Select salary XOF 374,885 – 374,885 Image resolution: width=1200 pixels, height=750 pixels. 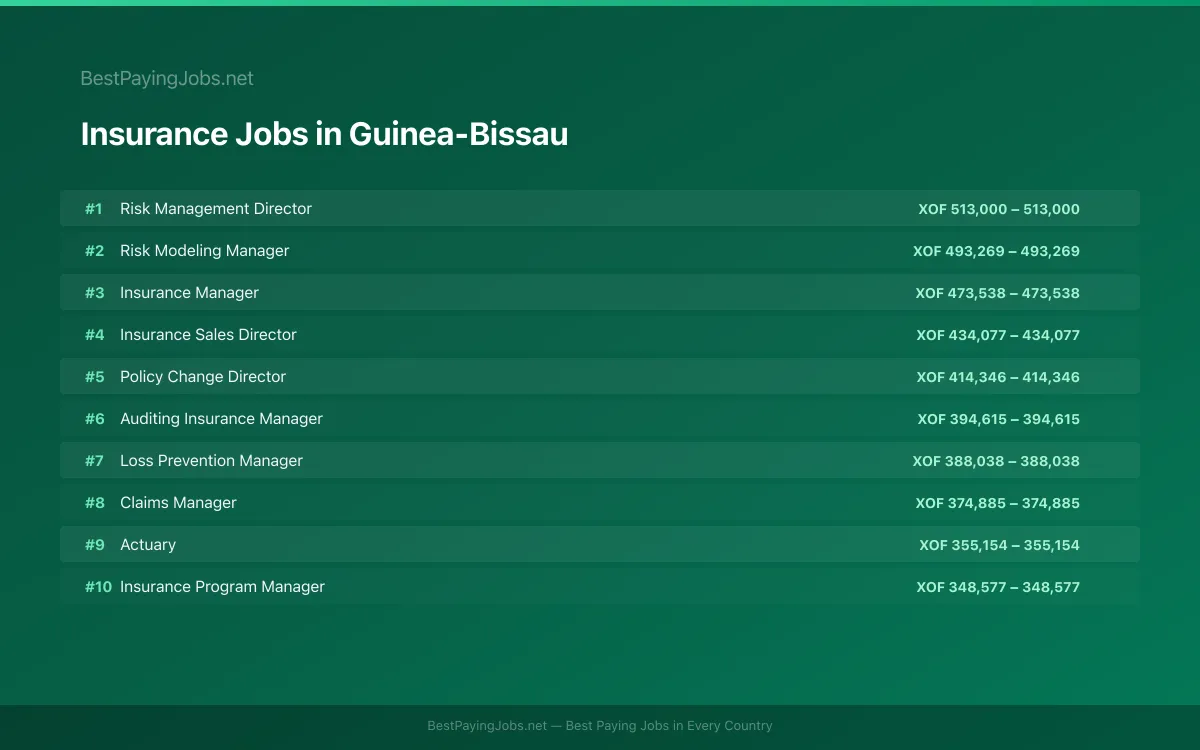coord(997,503)
